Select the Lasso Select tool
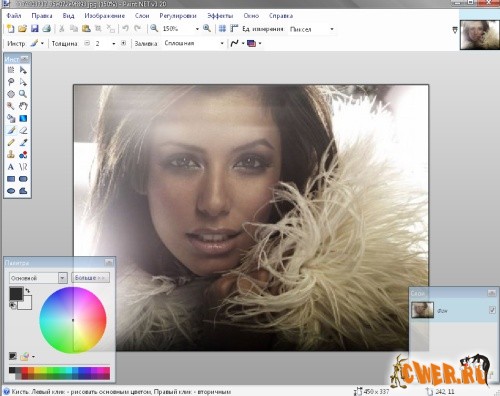 coord(11,82)
